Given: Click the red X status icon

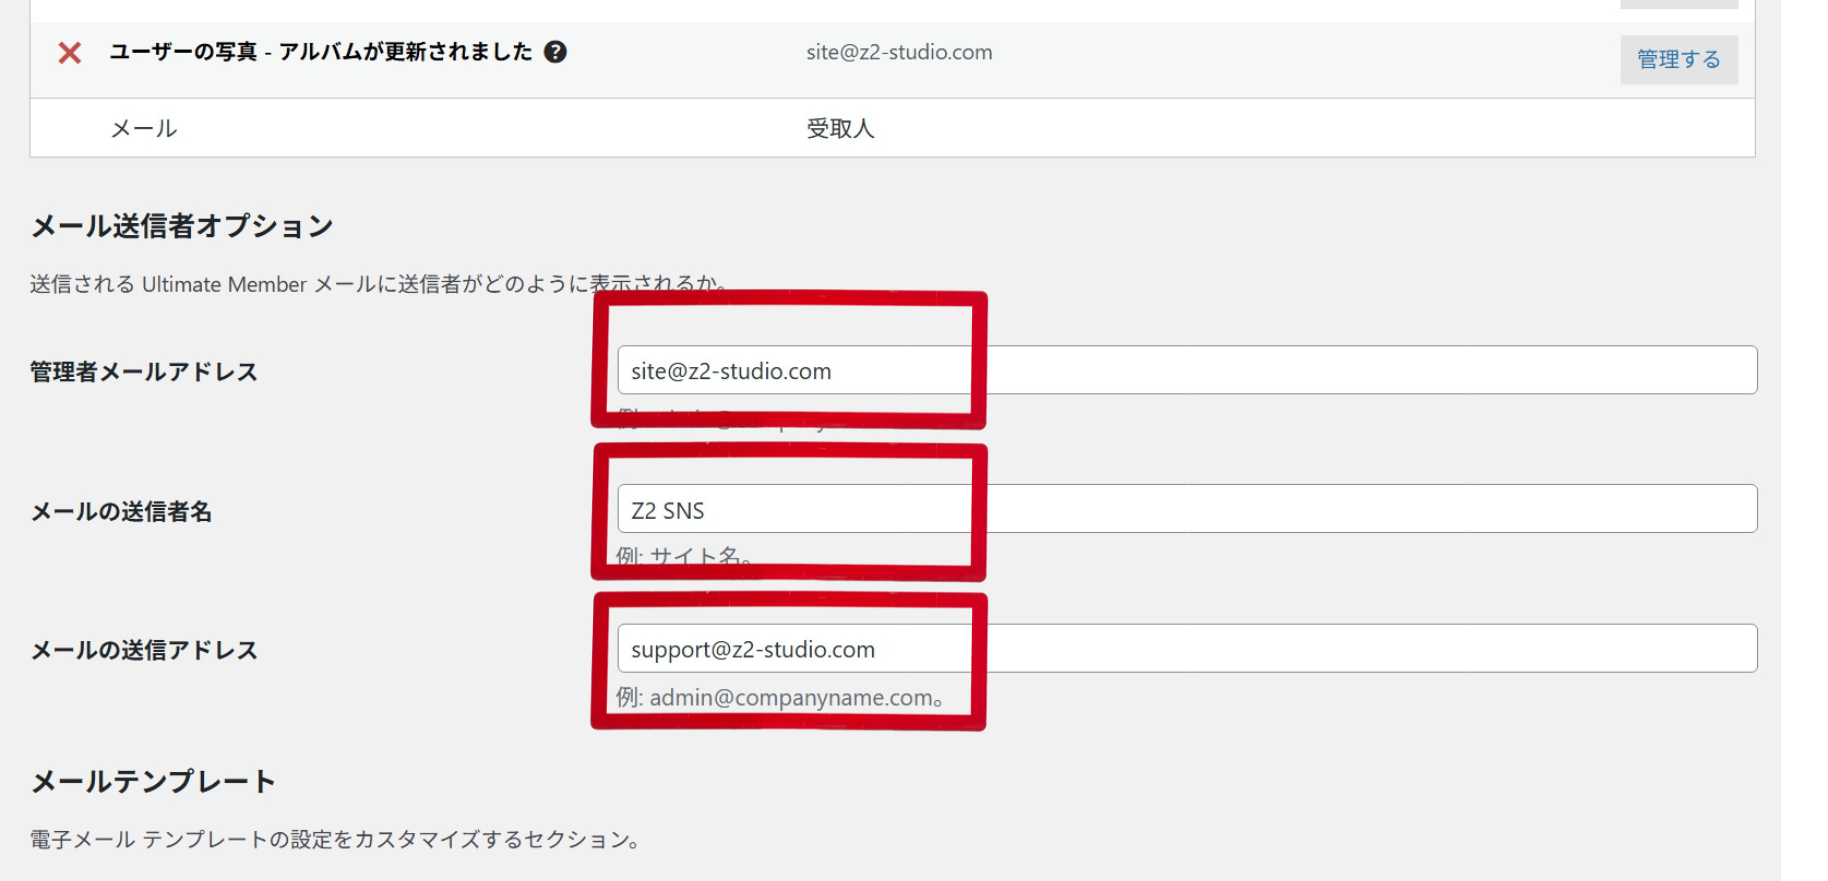Looking at the screenshot, I should pyautogui.click(x=69, y=53).
